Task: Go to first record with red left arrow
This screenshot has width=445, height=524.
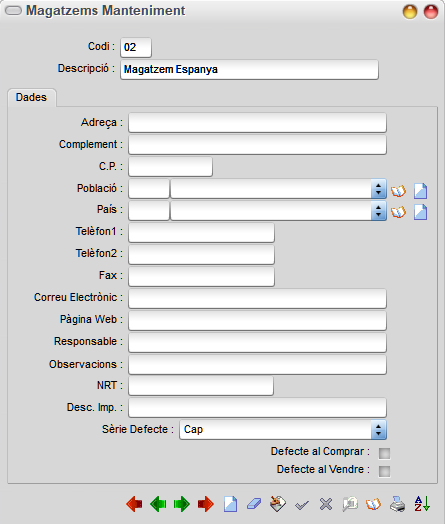Action: point(135,504)
